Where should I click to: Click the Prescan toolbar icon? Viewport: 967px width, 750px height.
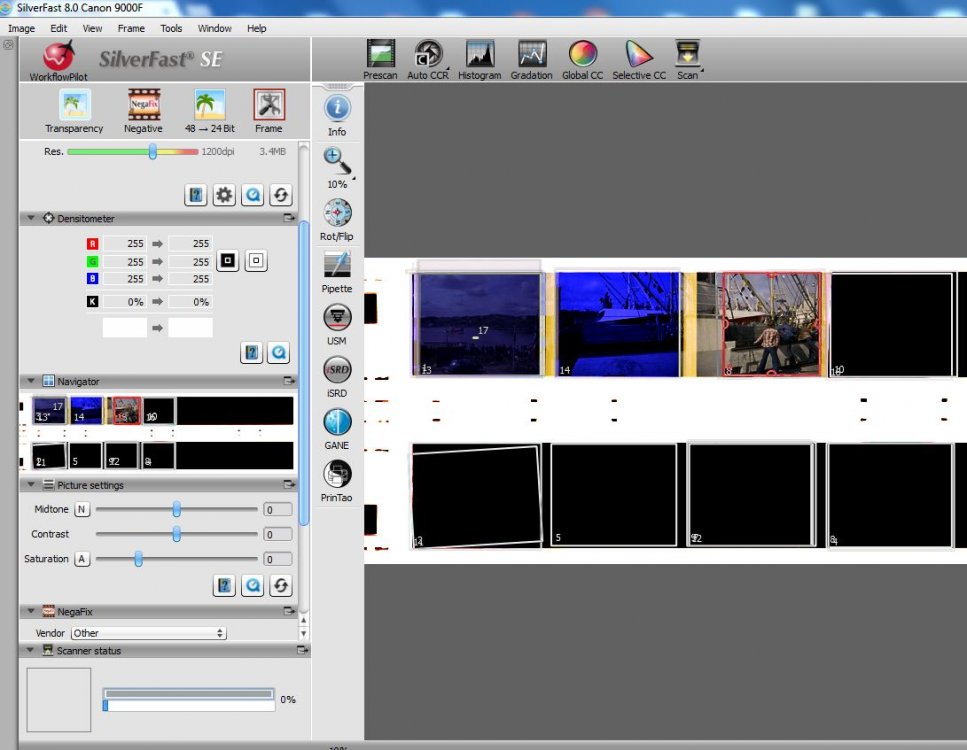(380, 55)
